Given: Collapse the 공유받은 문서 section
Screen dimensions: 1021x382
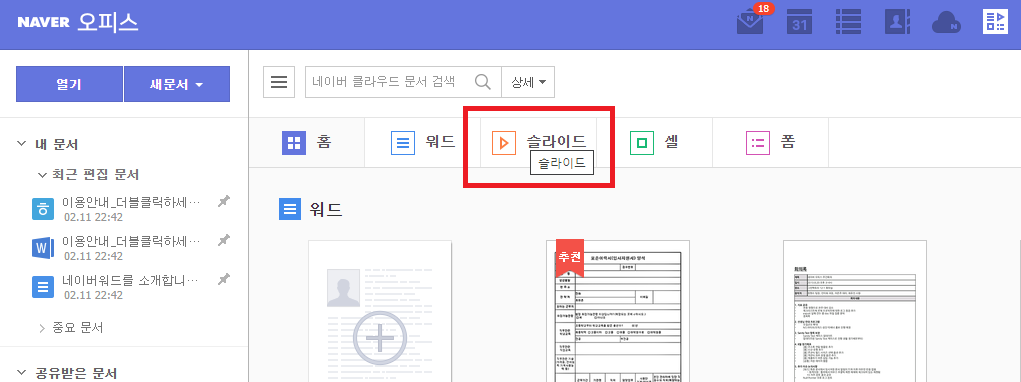Looking at the screenshot, I should point(21,373).
